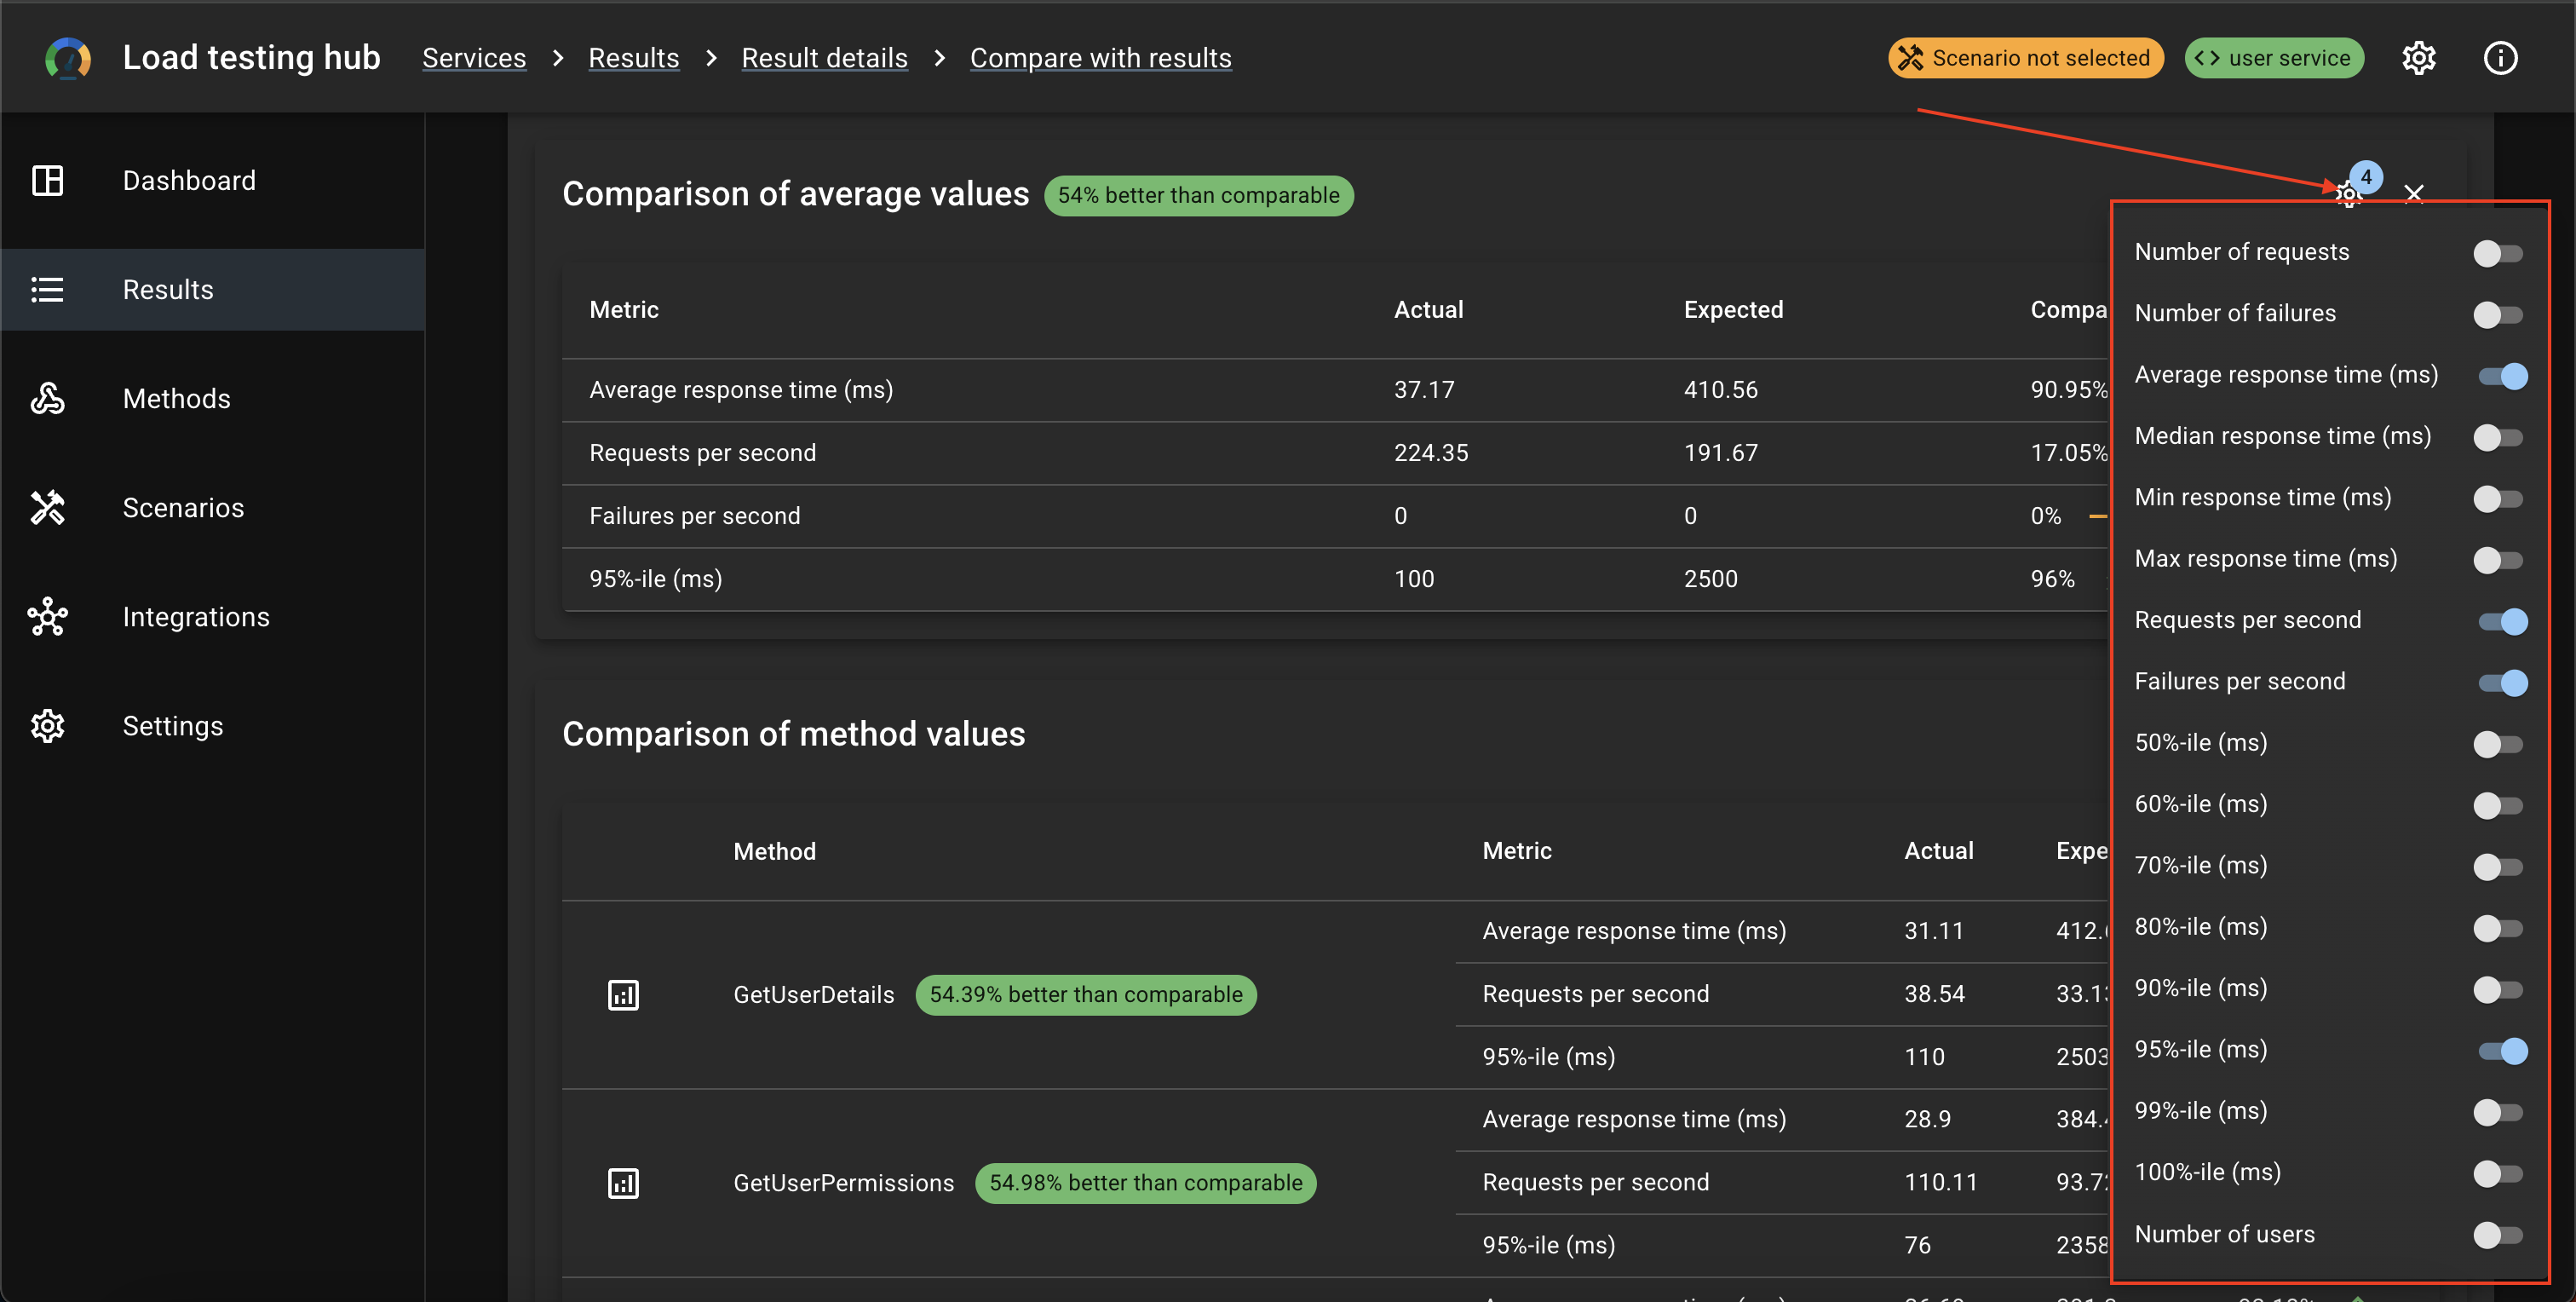Image resolution: width=2576 pixels, height=1302 pixels.
Task: Disable the Requests per second switch
Action: pyautogui.click(x=2502, y=621)
